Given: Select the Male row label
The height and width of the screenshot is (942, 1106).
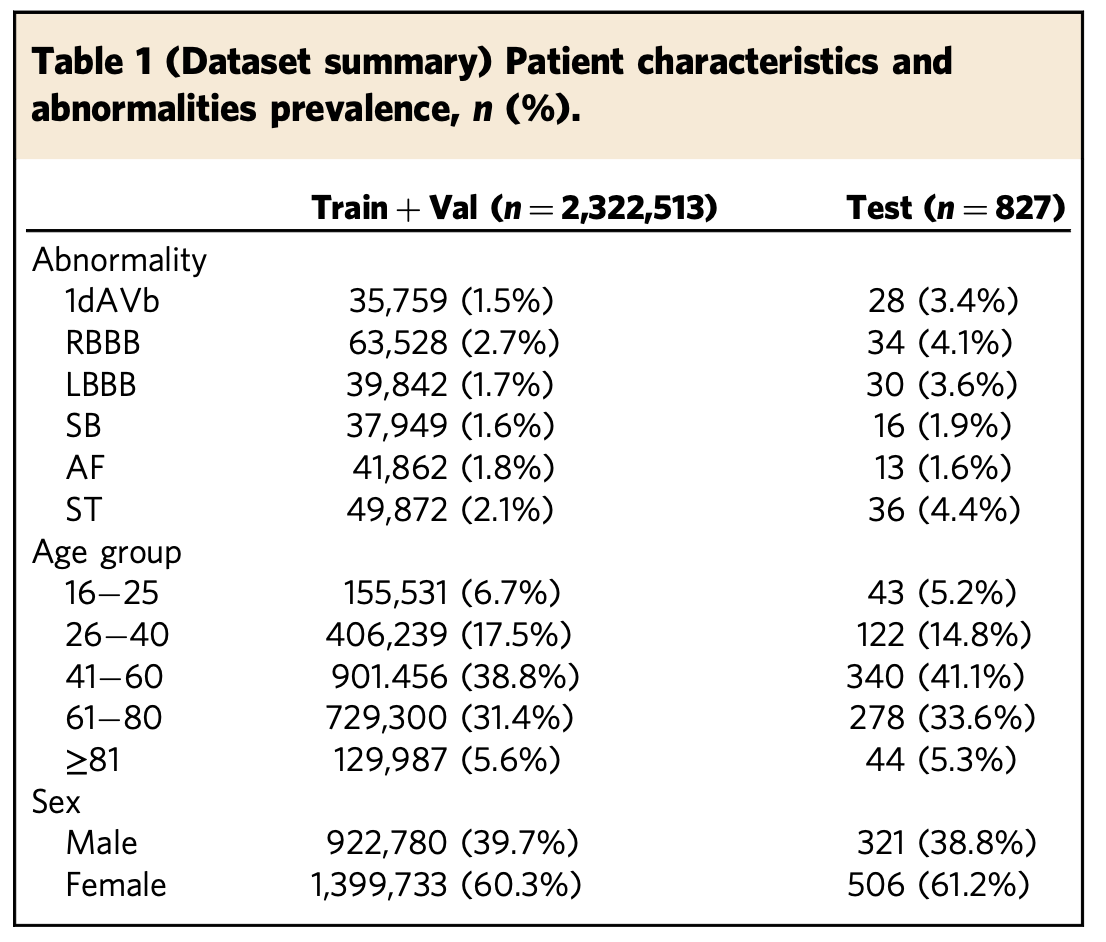Looking at the screenshot, I should 101,844.
